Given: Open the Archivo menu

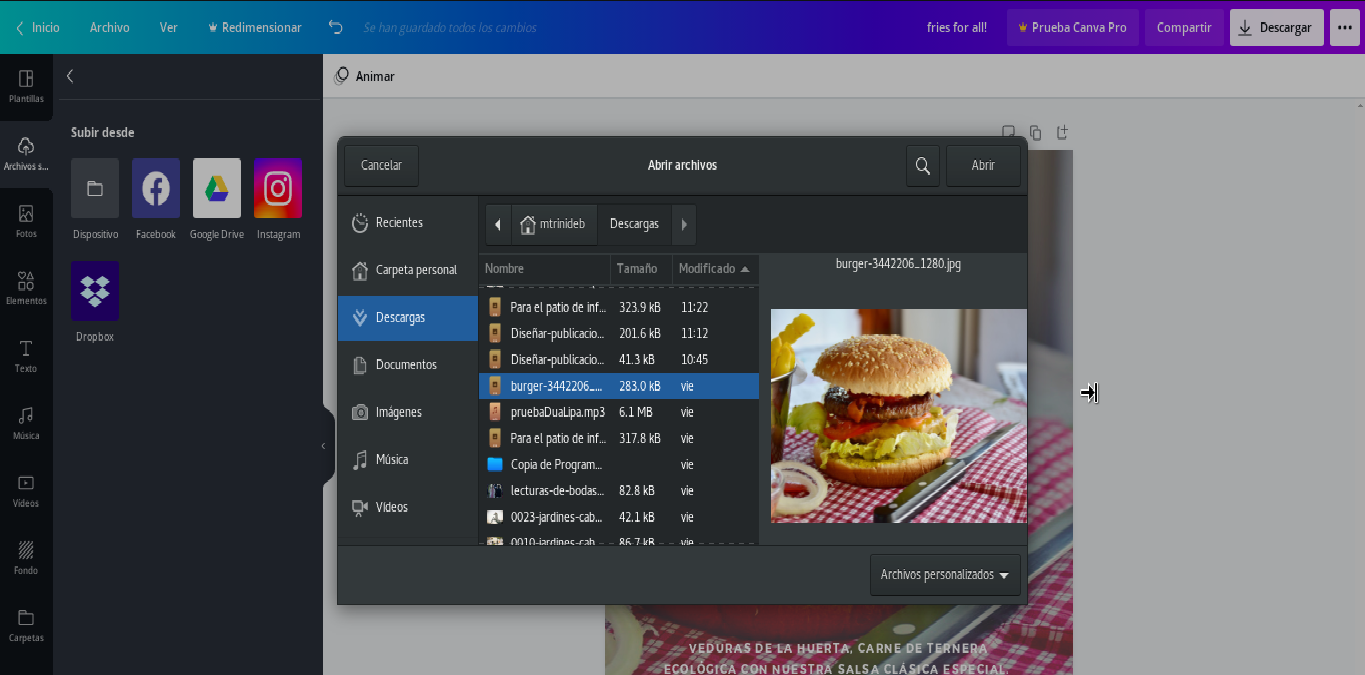Looking at the screenshot, I should (109, 28).
